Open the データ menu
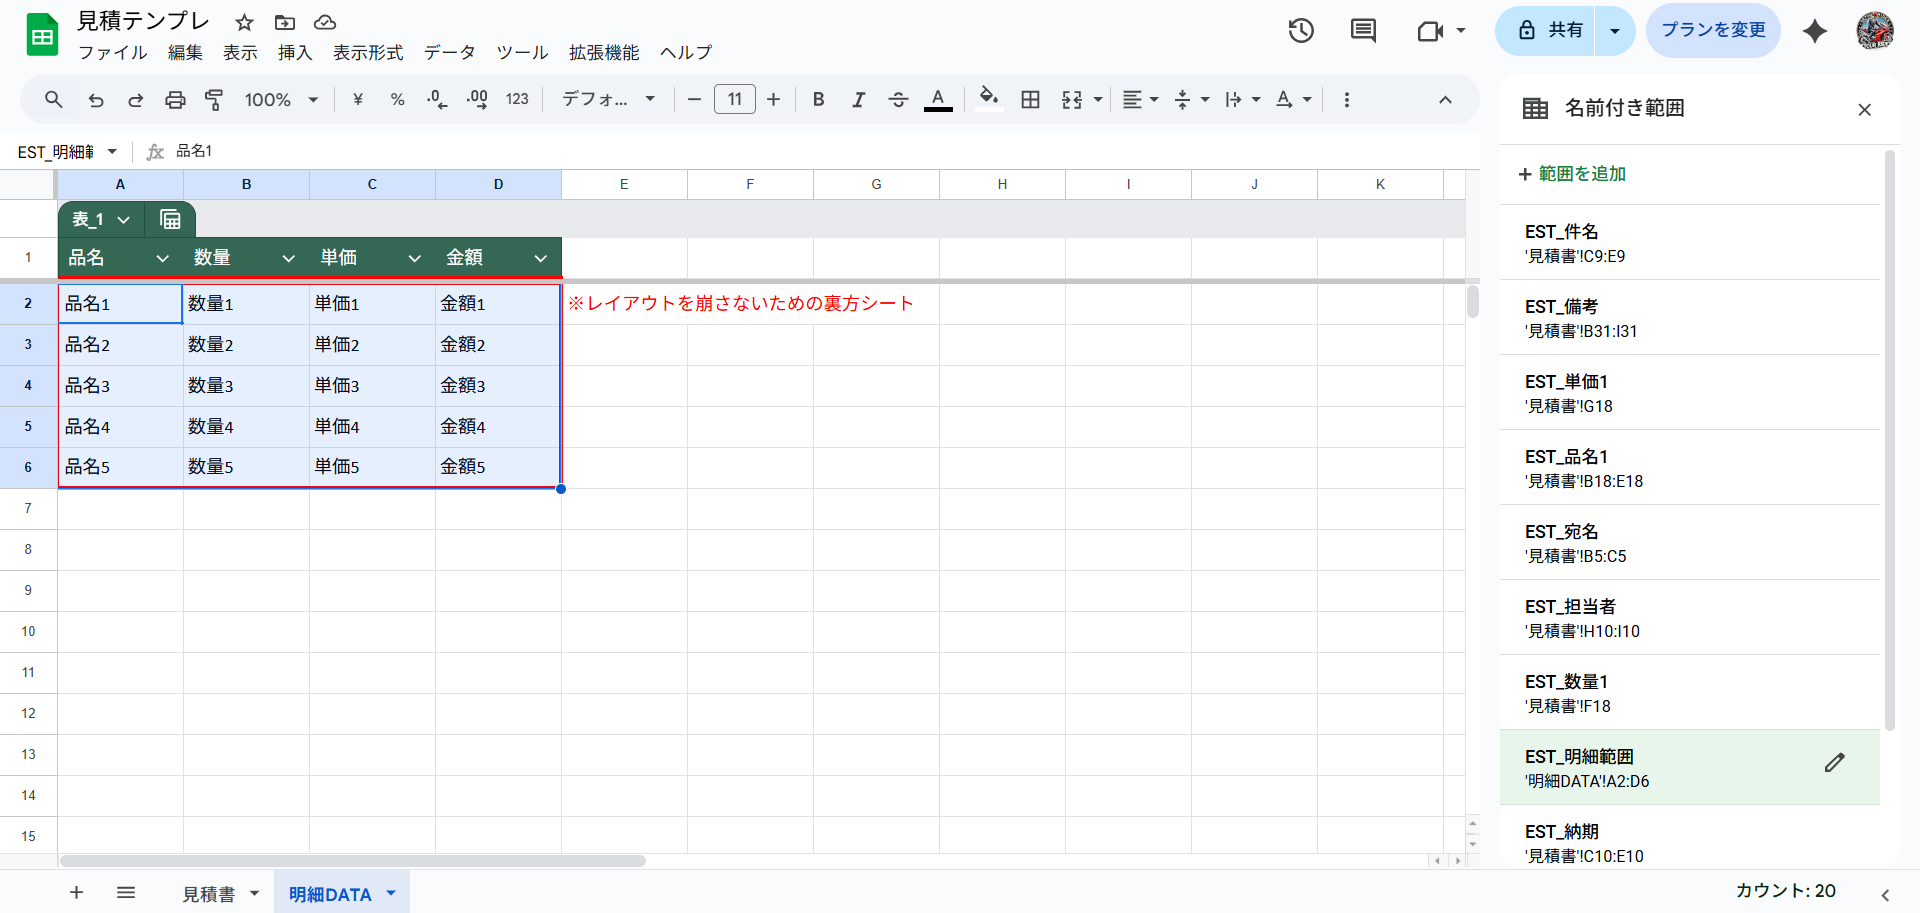 coord(449,53)
